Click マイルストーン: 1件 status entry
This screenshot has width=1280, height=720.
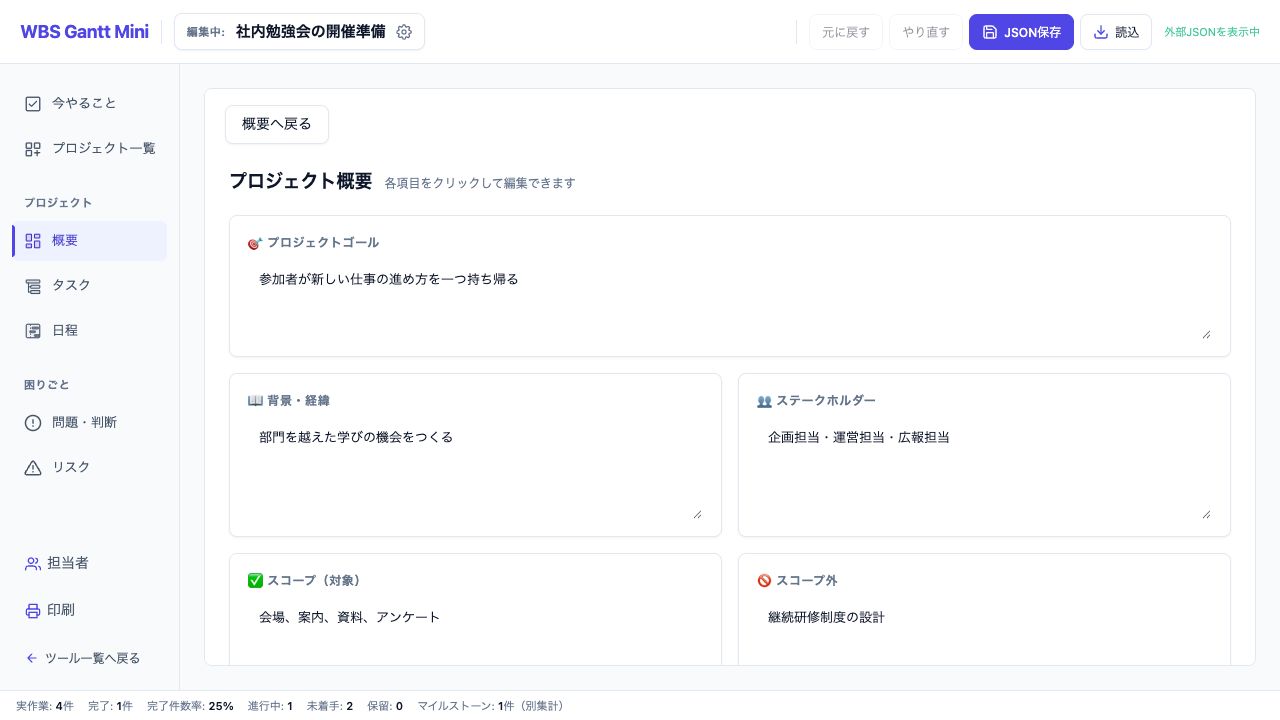[x=491, y=706]
